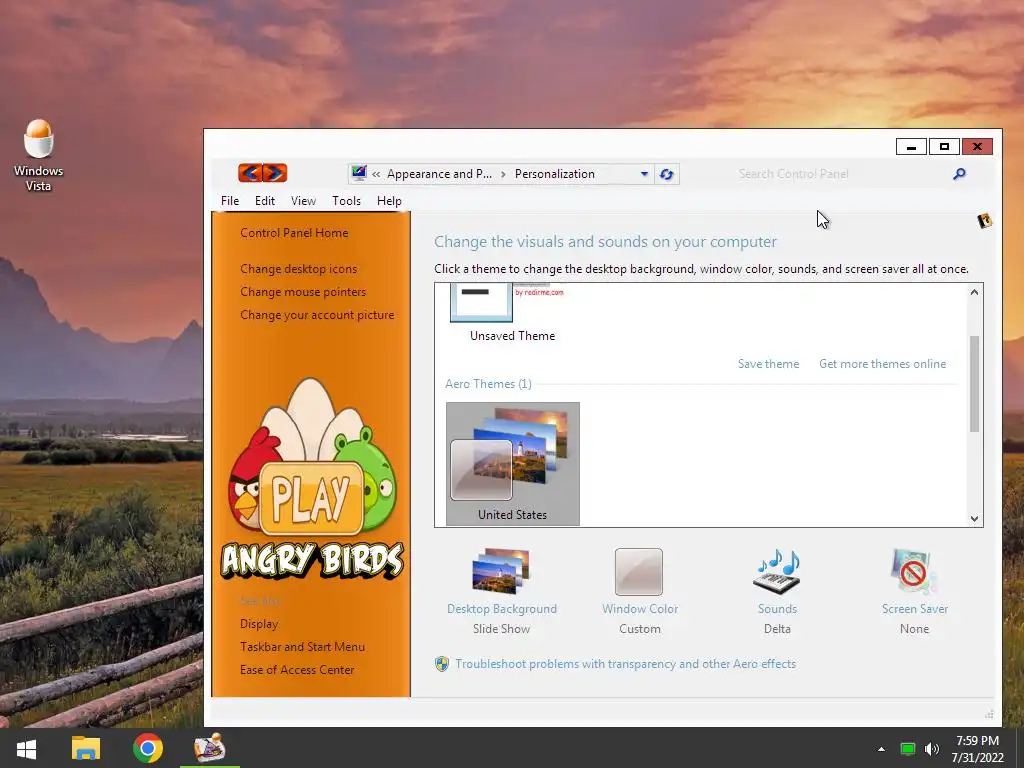Open the Windows Start button
The image size is (1024, 768).
[x=26, y=748]
